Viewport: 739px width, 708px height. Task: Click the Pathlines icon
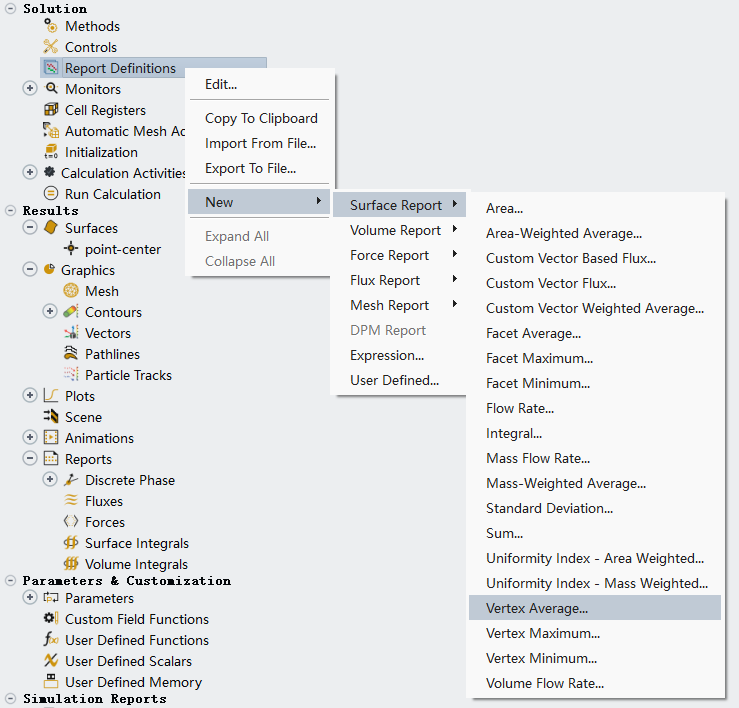(x=71, y=354)
